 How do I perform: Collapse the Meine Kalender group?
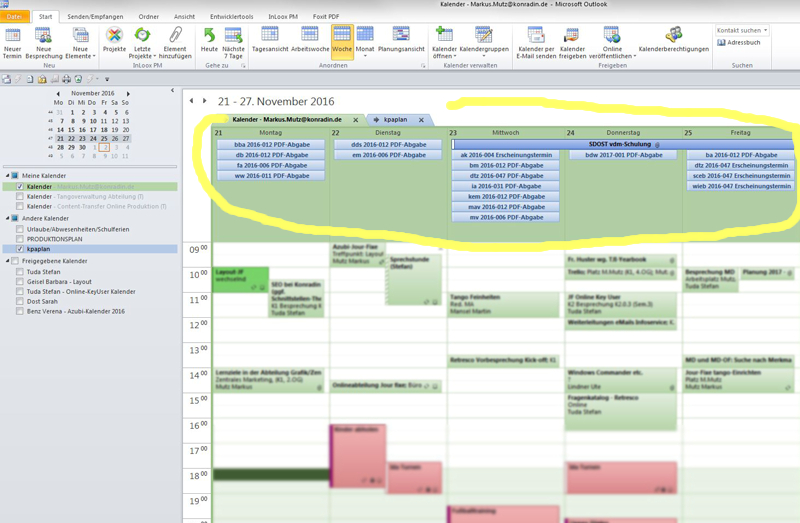(6, 176)
